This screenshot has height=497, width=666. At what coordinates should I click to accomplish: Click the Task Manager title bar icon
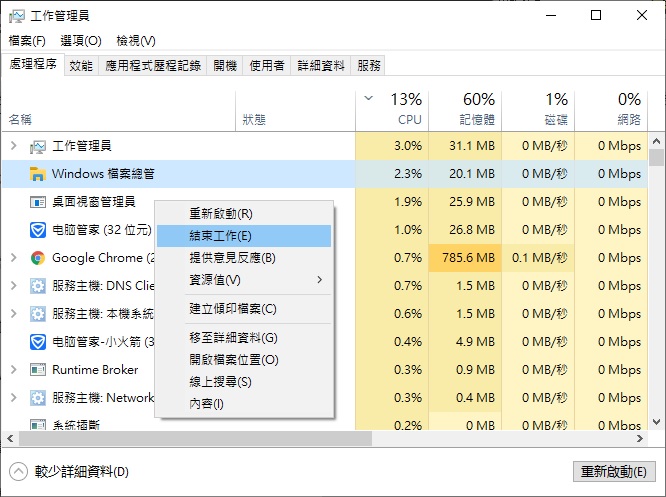[17, 16]
